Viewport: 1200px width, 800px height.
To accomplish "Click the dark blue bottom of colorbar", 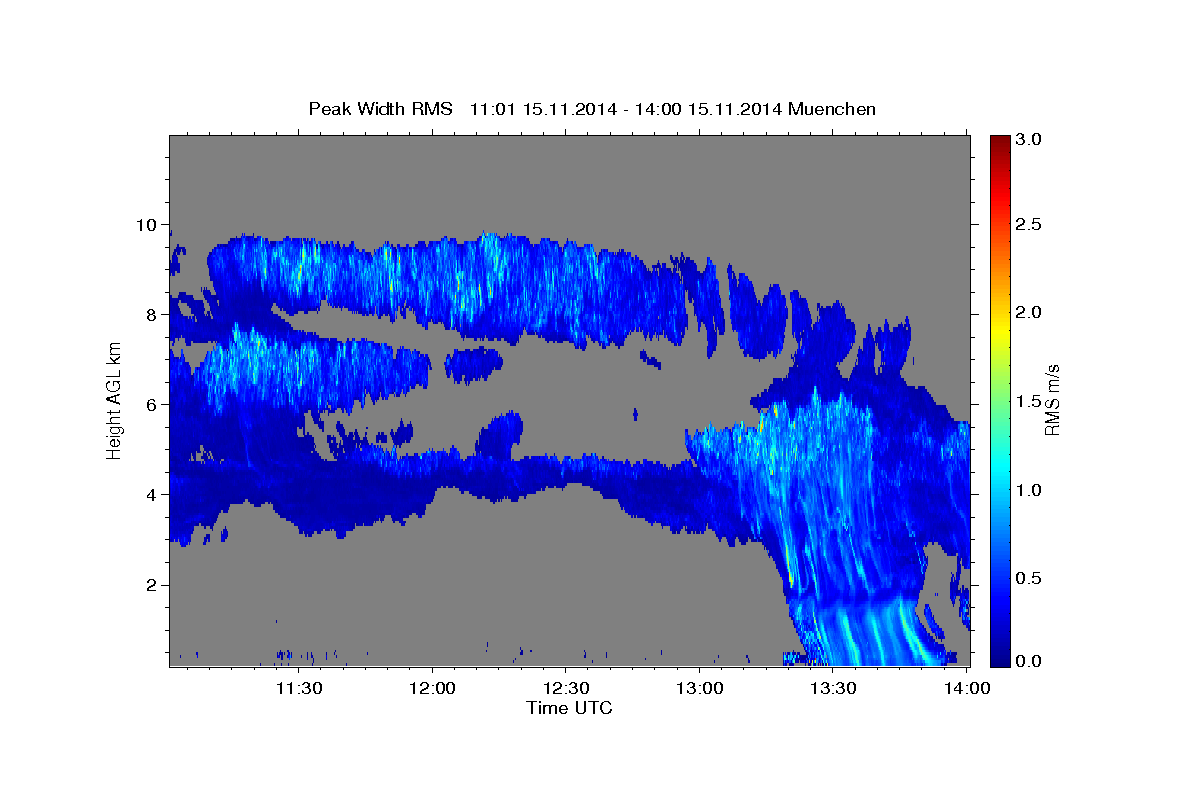I will (x=1000, y=655).
